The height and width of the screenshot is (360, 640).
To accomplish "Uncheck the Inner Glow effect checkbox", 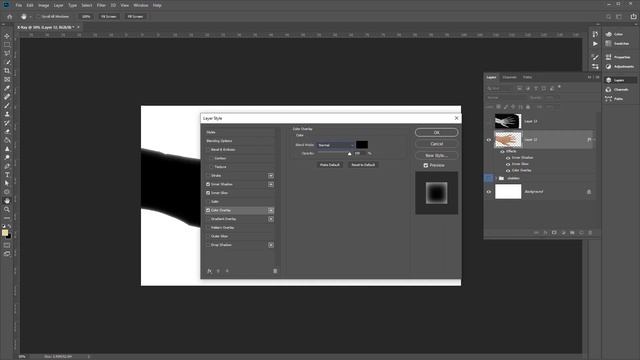I will click(x=208, y=193).
